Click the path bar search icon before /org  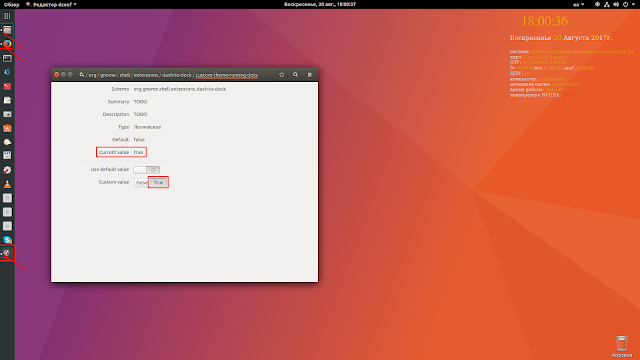(x=82, y=75)
